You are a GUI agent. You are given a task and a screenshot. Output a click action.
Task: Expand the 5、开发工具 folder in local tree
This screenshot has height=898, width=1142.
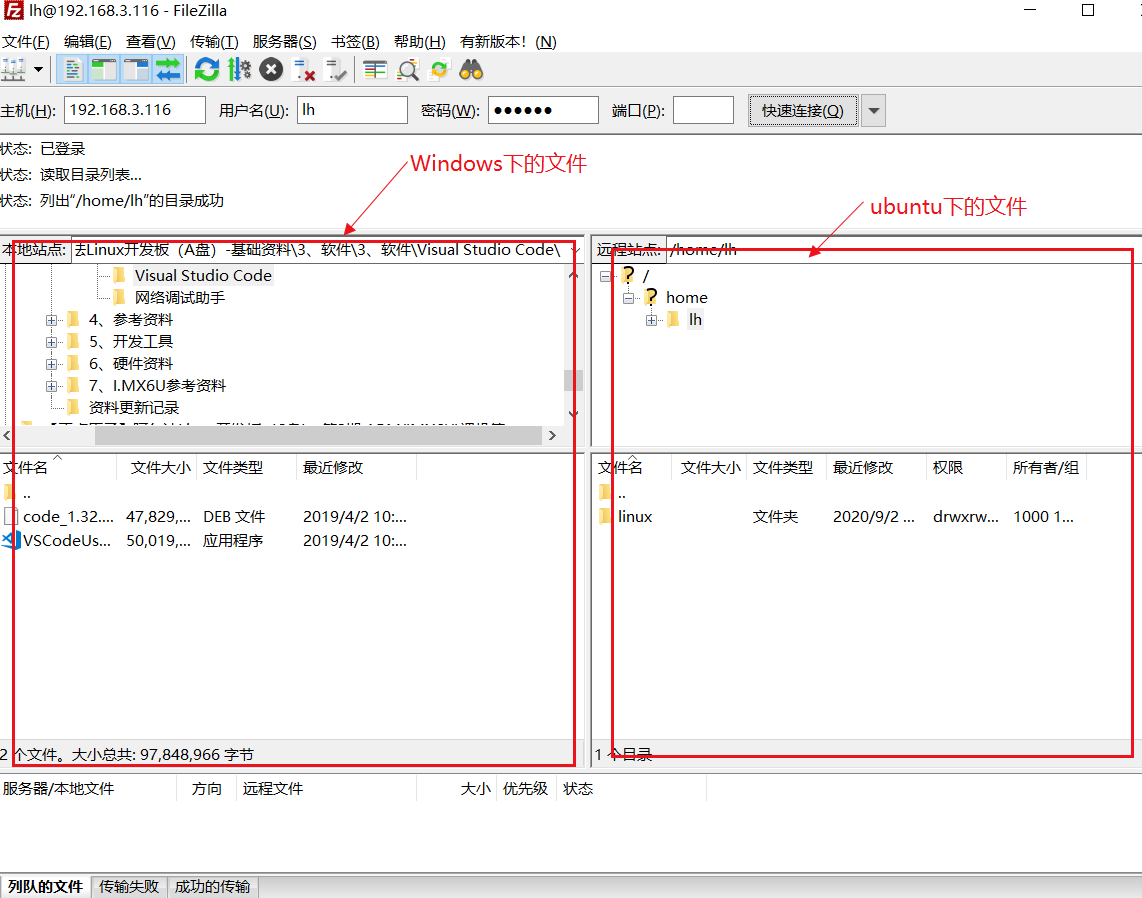51,341
